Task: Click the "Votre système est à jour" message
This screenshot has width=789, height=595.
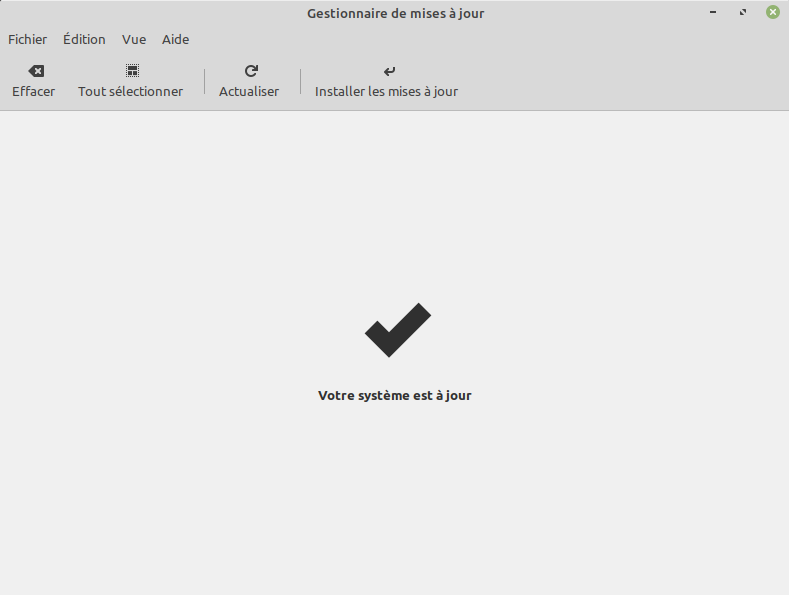Action: (394, 395)
